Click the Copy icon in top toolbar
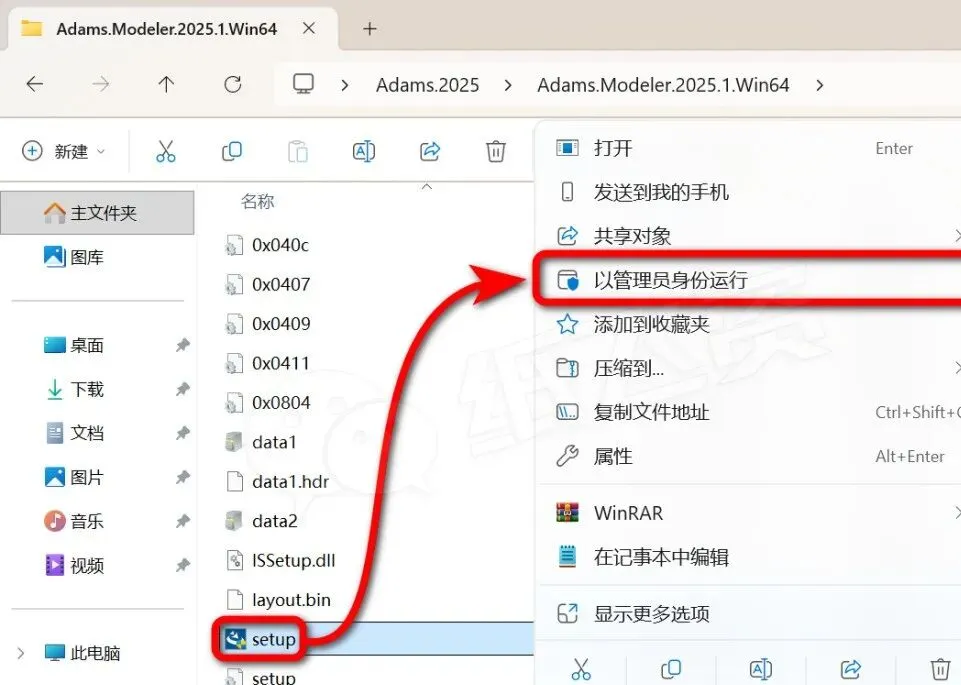Viewport: 961px width, 685px height. (x=232, y=151)
